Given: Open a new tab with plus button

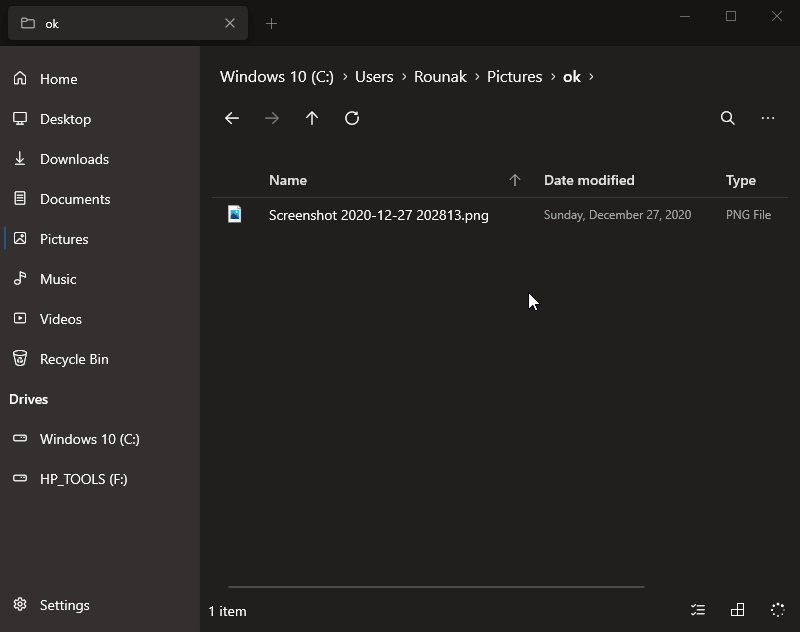Looking at the screenshot, I should (x=271, y=23).
